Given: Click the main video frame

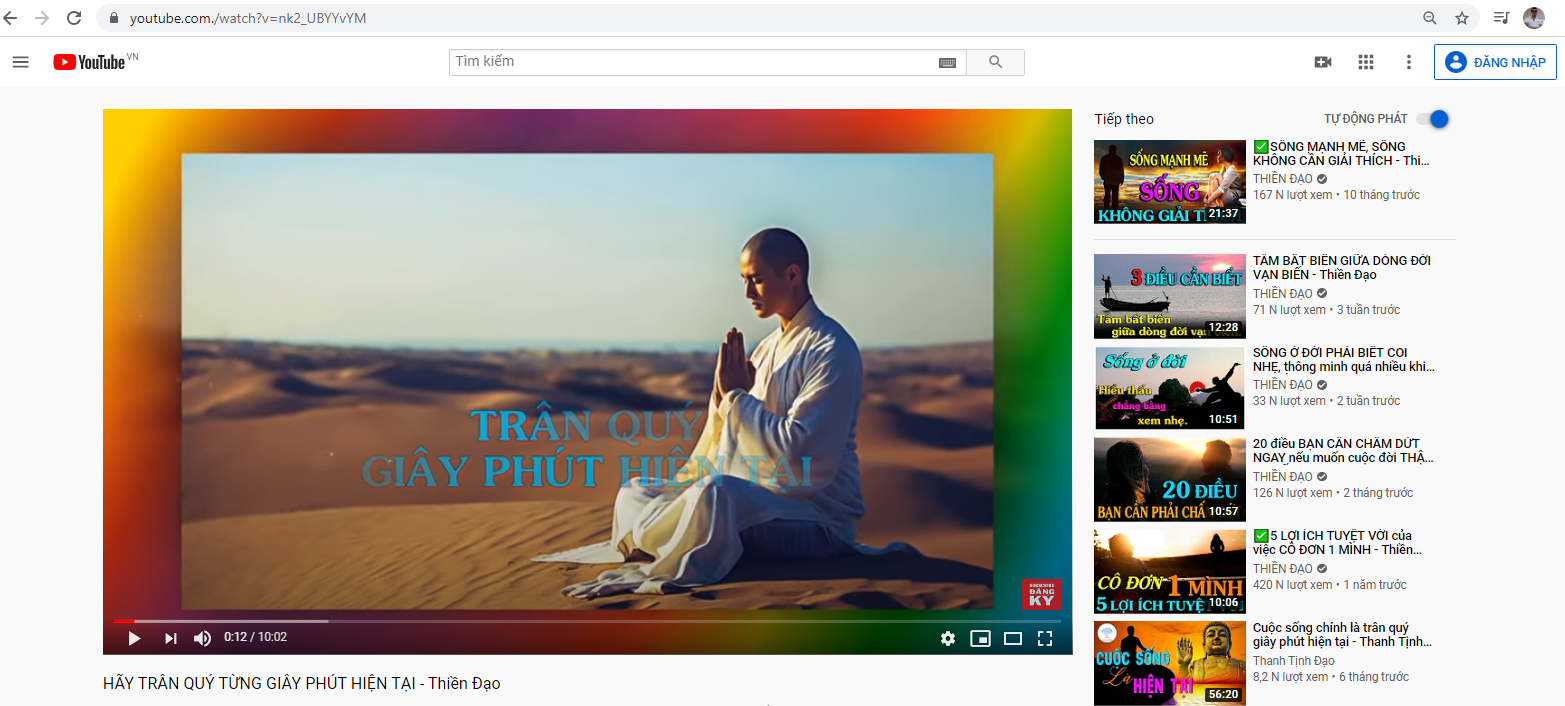Looking at the screenshot, I should (587, 380).
